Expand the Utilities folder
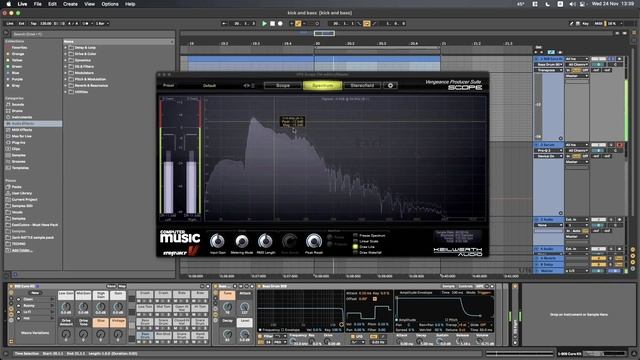This screenshot has width=640, height=360. [65, 92]
